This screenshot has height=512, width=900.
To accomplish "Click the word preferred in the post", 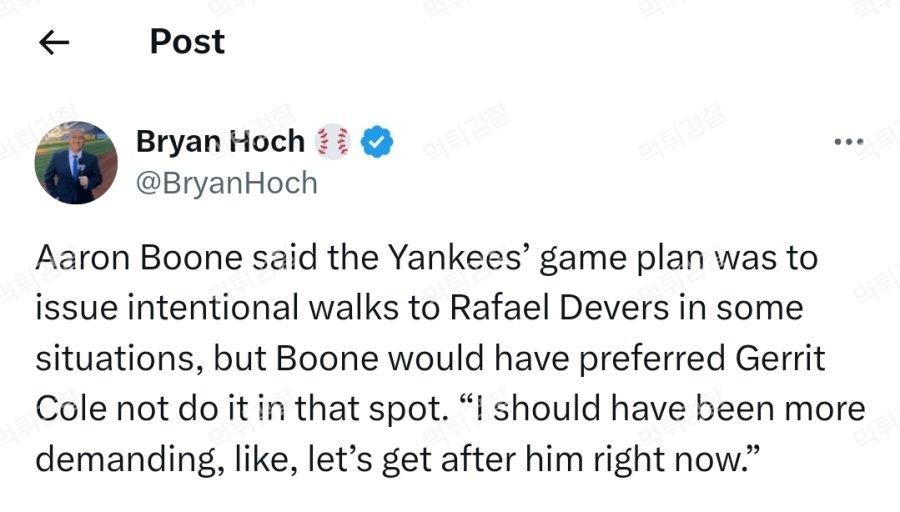I will pos(628,358).
